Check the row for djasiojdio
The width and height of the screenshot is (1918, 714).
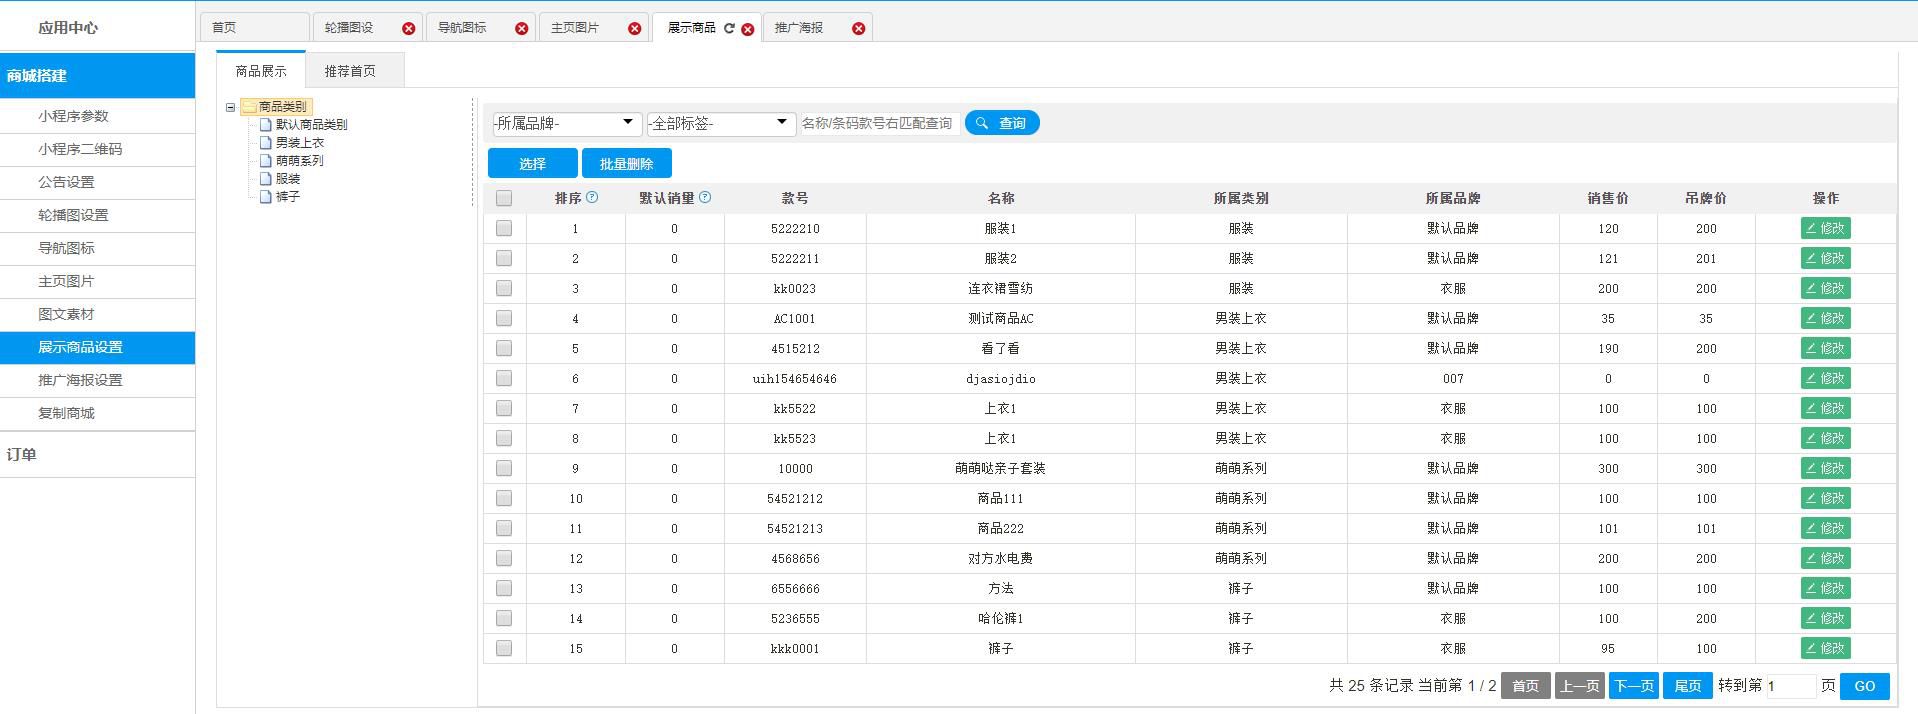tap(504, 378)
